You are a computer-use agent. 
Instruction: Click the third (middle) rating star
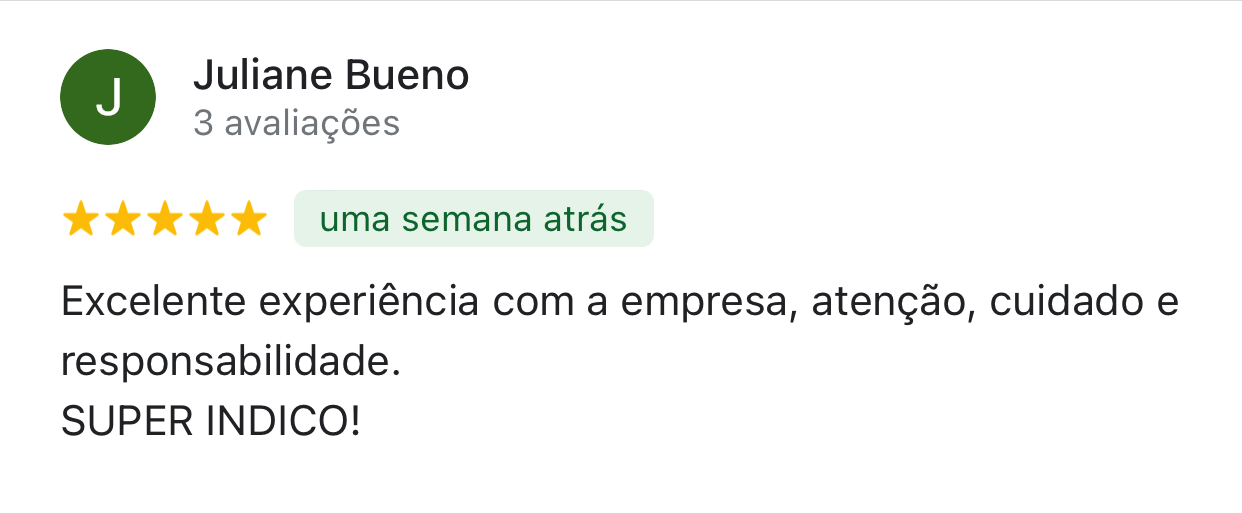164,219
